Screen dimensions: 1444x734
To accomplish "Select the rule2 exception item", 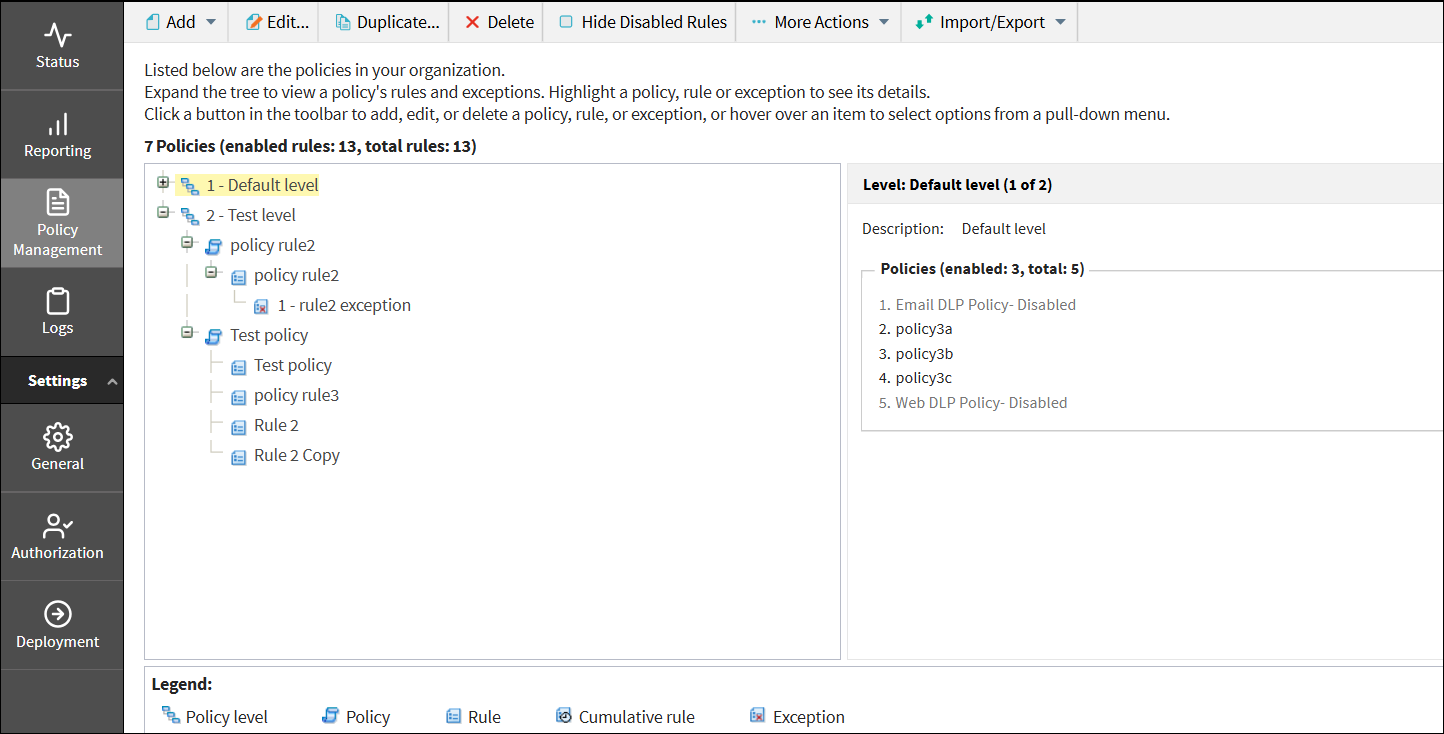I will pyautogui.click(x=344, y=306).
